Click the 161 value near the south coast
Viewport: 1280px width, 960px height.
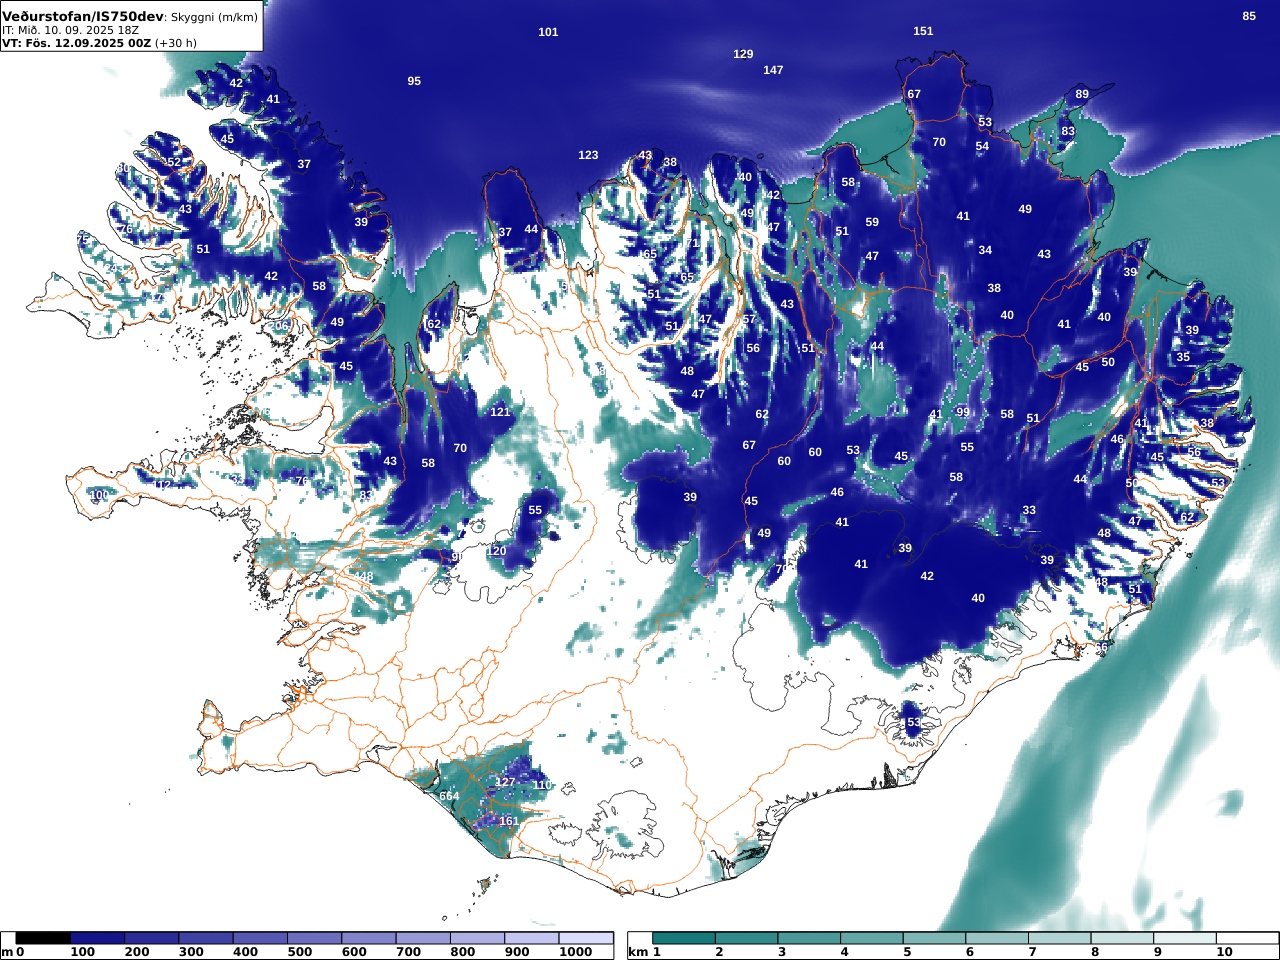click(509, 821)
